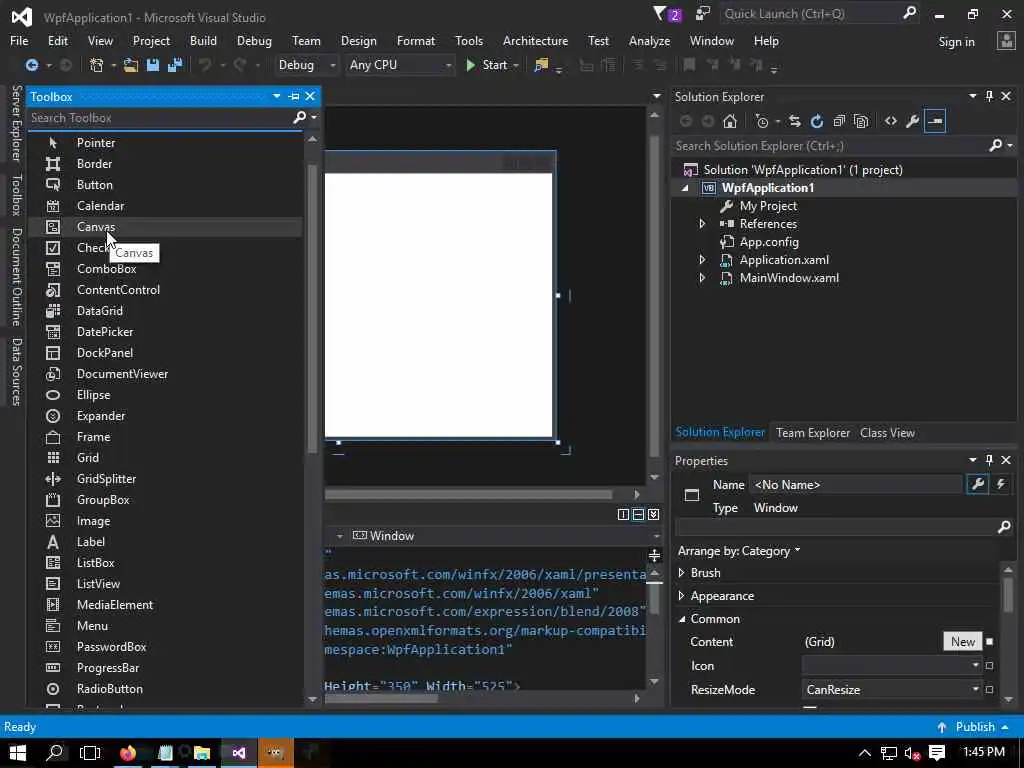Image resolution: width=1024 pixels, height=768 pixels.
Task: Expand the Appearance property category
Action: point(681,596)
